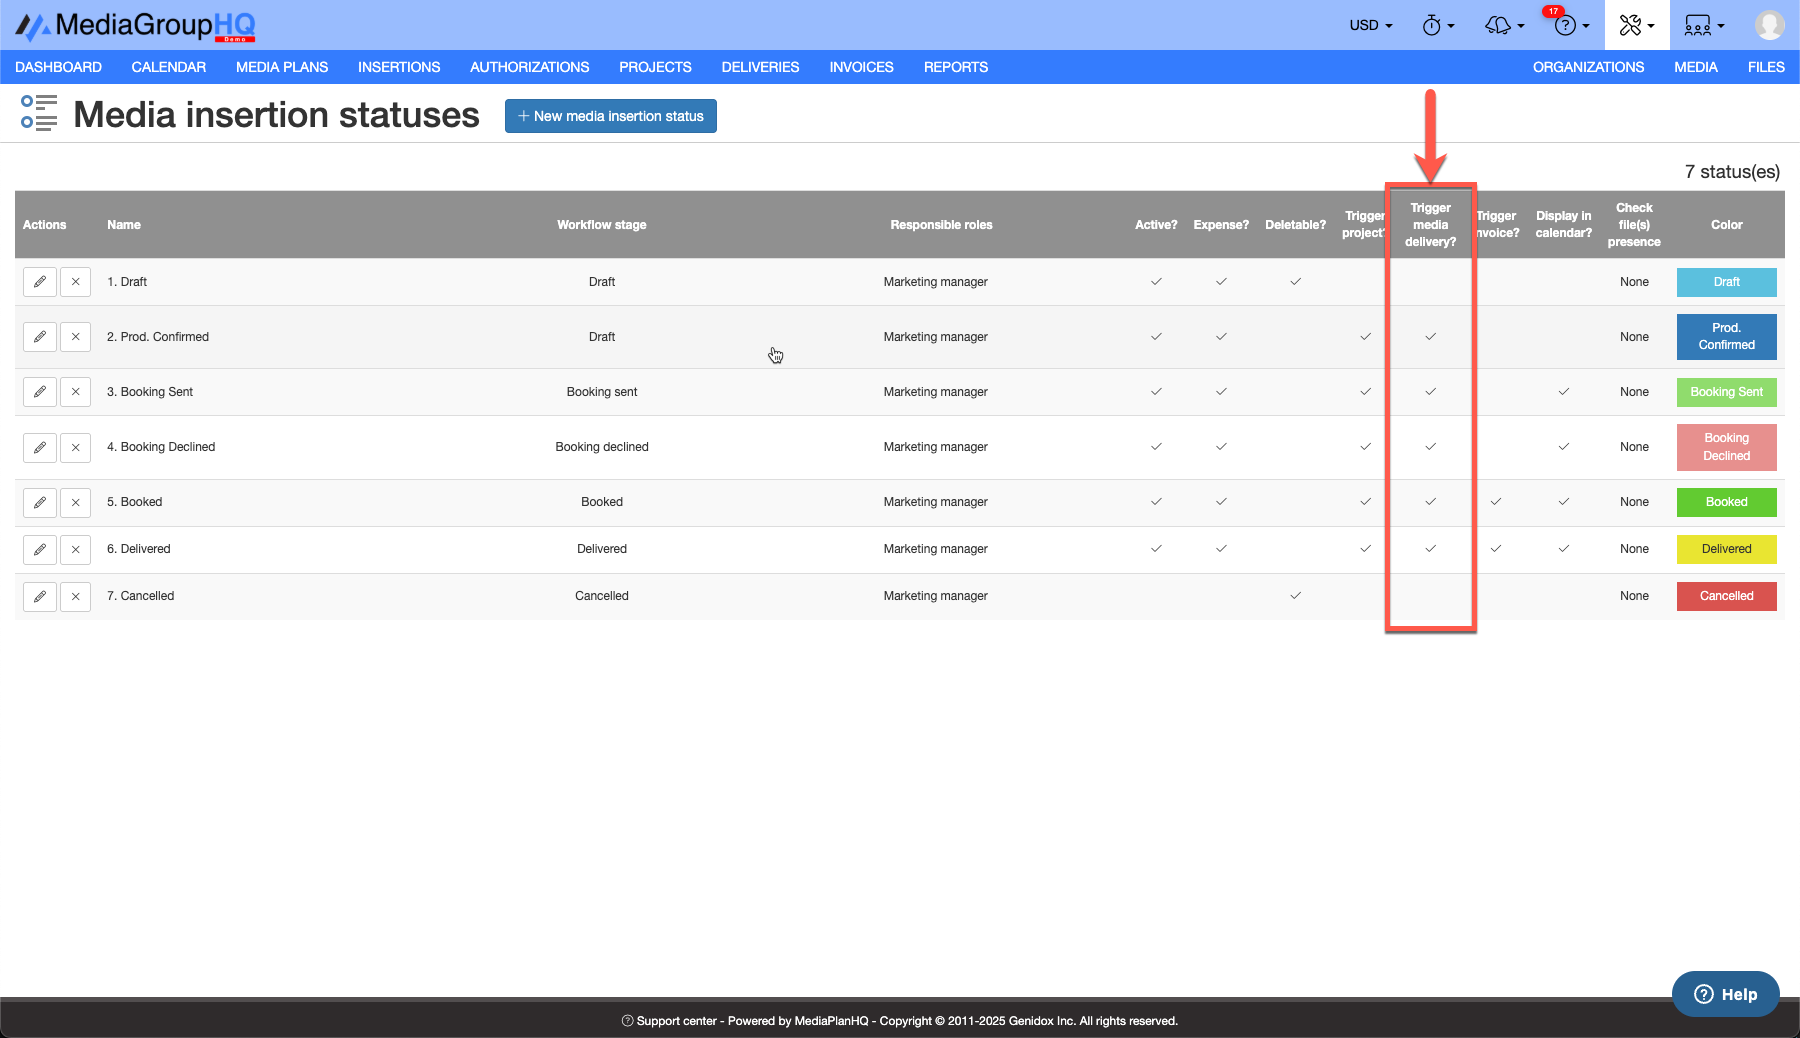Open the tools settings wrench menu
The width and height of the screenshot is (1800, 1038).
(x=1636, y=25)
